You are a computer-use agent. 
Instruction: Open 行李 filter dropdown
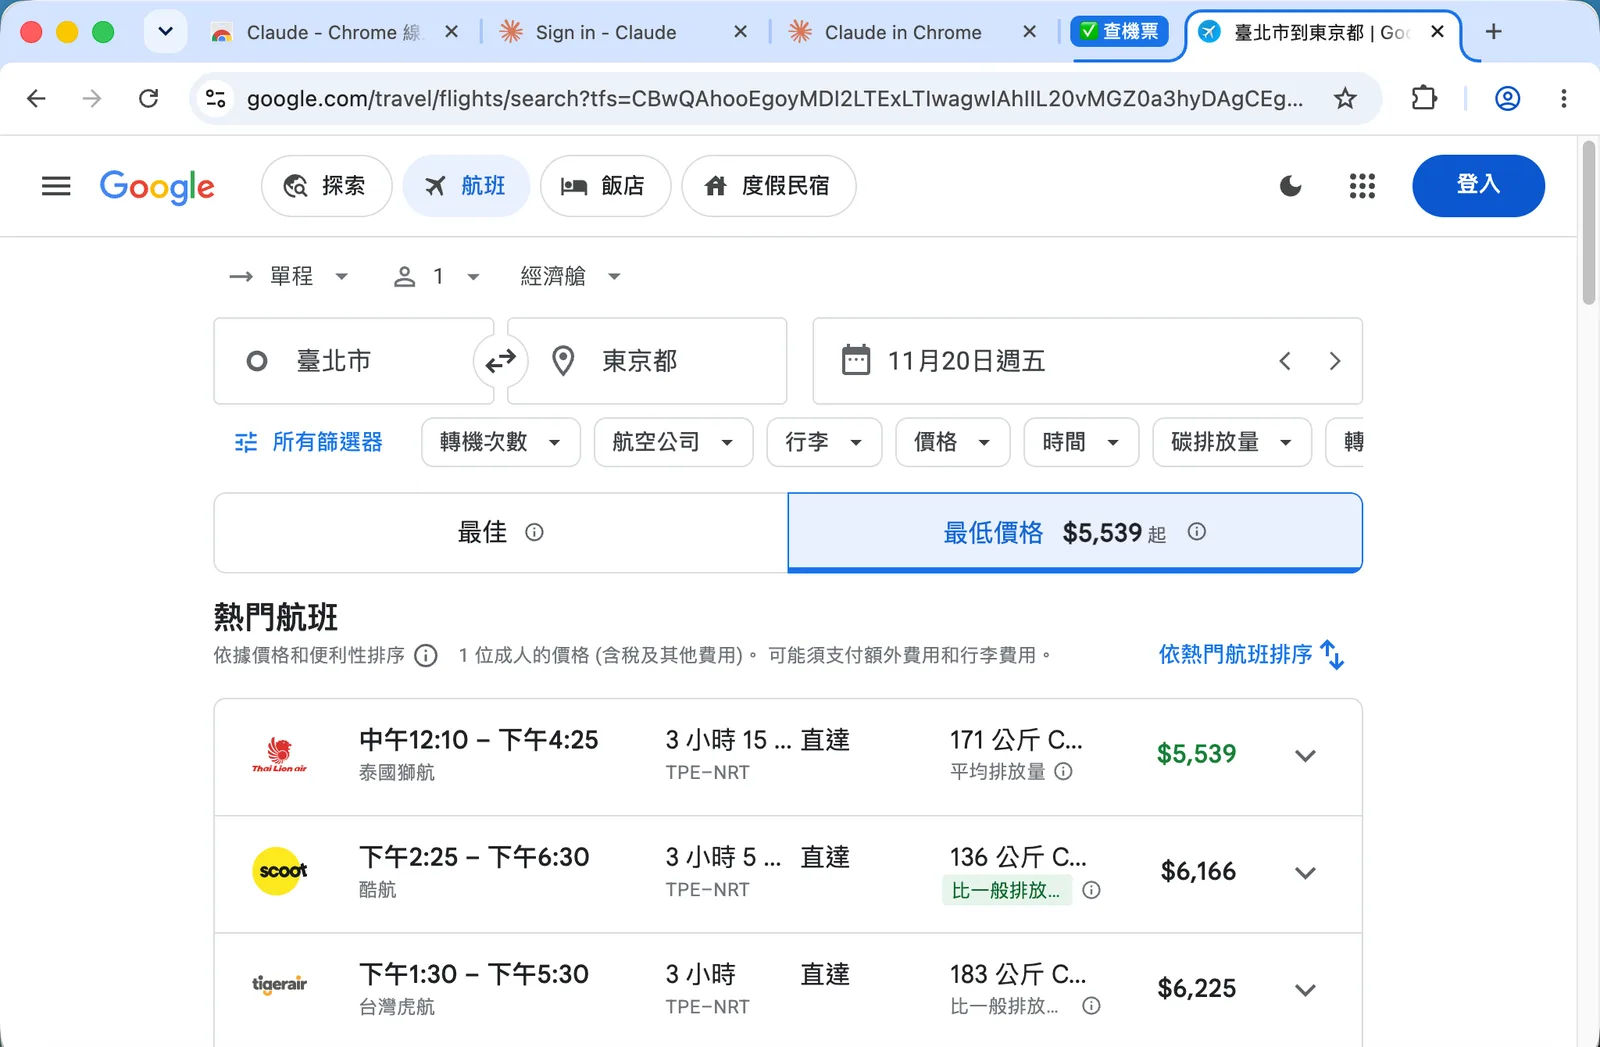pyautogui.click(x=824, y=442)
